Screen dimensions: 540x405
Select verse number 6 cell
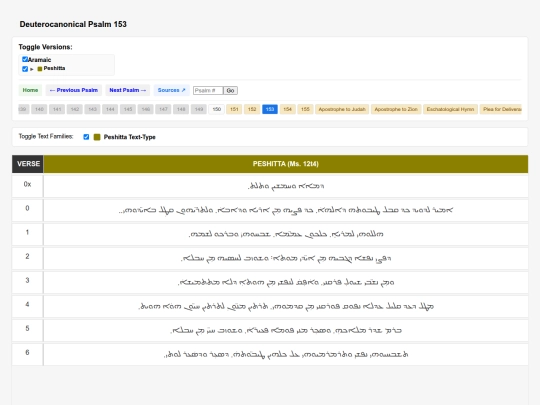point(28,354)
